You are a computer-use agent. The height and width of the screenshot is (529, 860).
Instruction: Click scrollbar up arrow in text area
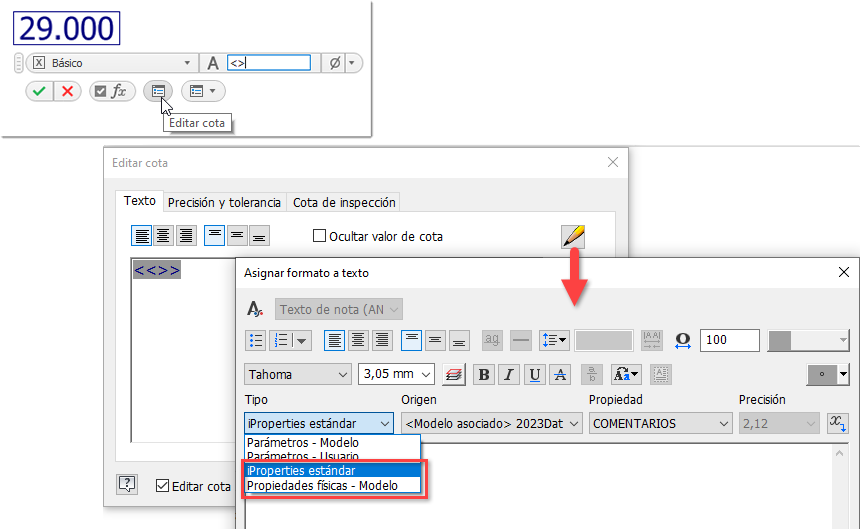point(839,453)
